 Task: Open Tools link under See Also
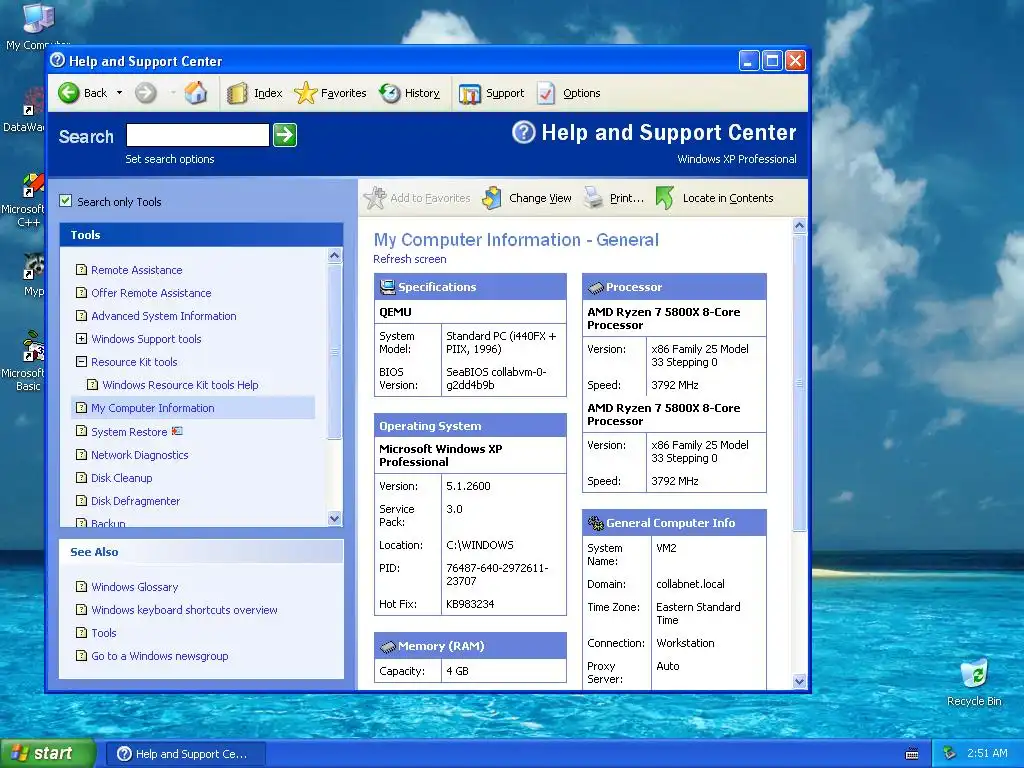point(103,632)
